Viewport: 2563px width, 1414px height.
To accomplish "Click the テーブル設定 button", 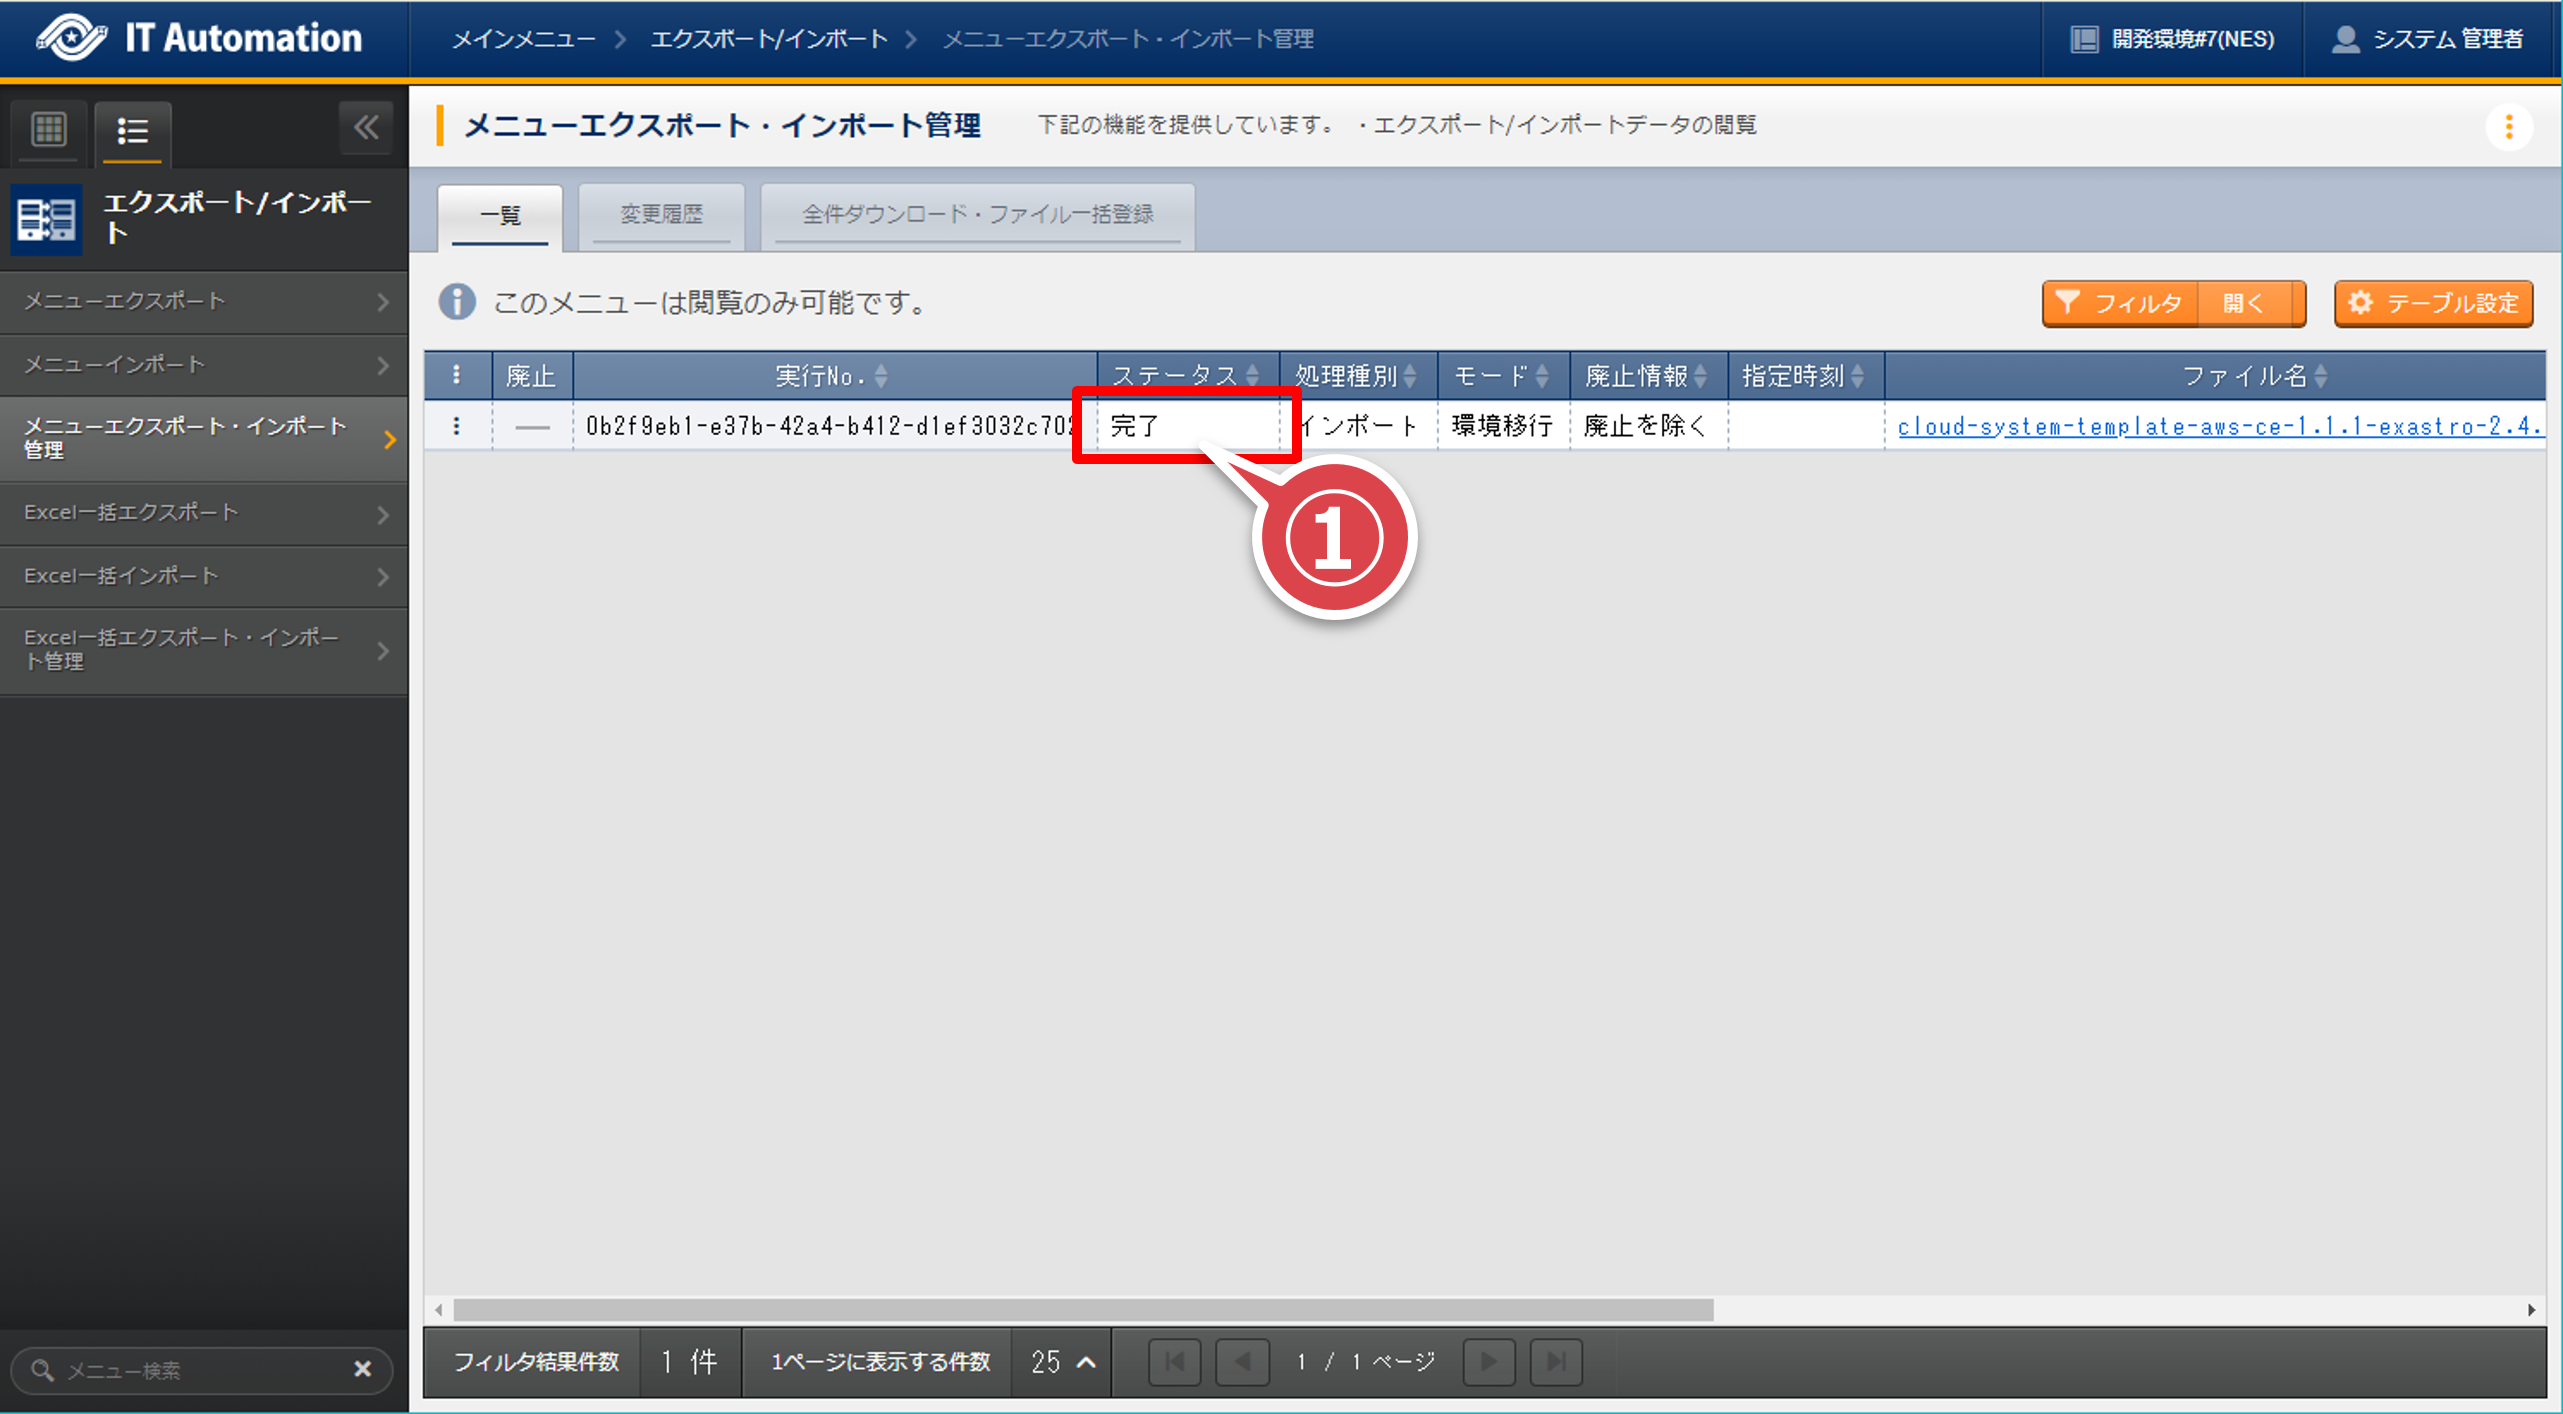I will pos(2433,303).
